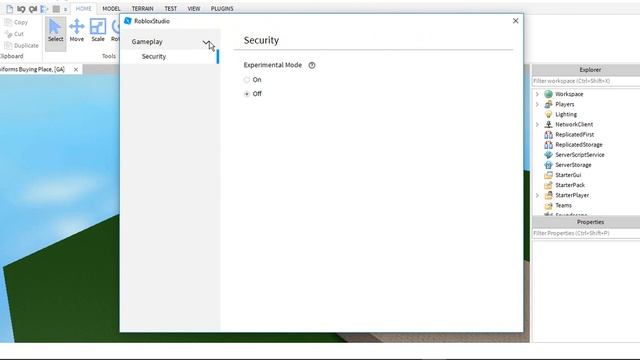This screenshot has height=360, width=640.
Task: Set Experimental Mode to Off
Action: tap(247, 94)
